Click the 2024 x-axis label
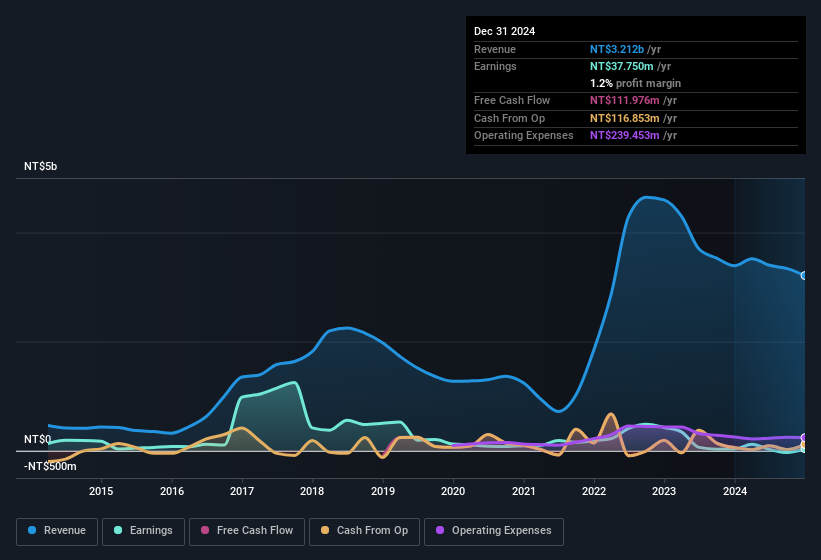 click(735, 491)
